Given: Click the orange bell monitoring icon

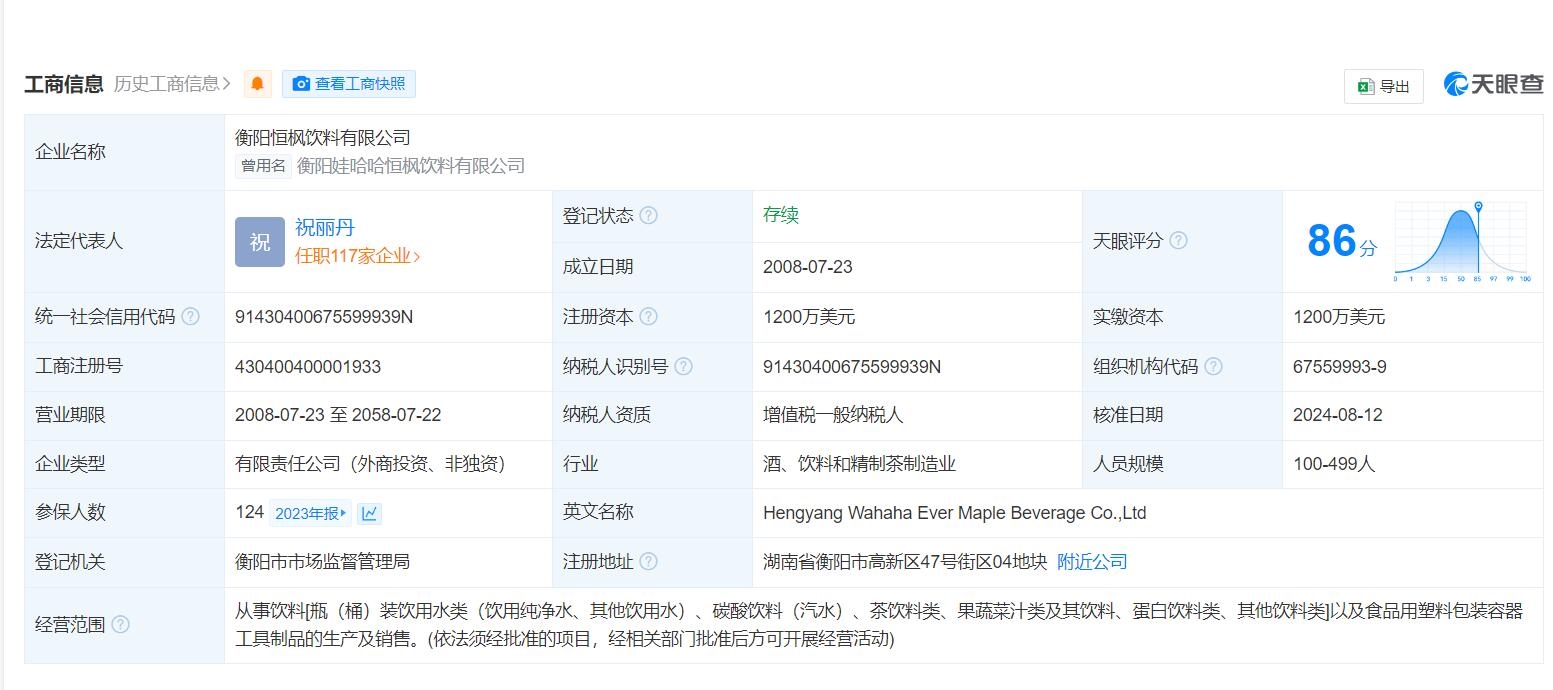Looking at the screenshot, I should coord(258,84).
